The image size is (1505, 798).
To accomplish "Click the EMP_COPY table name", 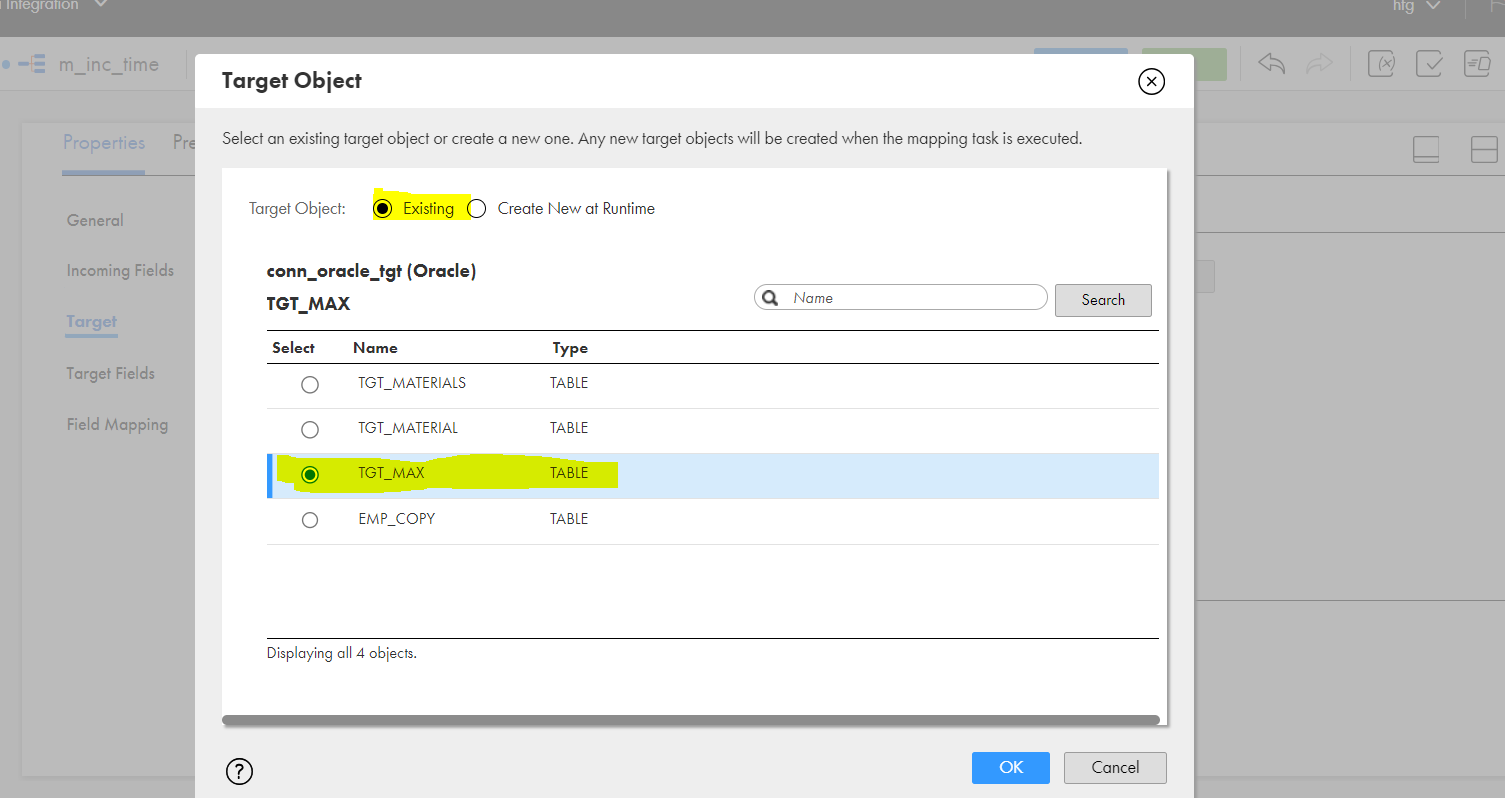I will pos(397,519).
